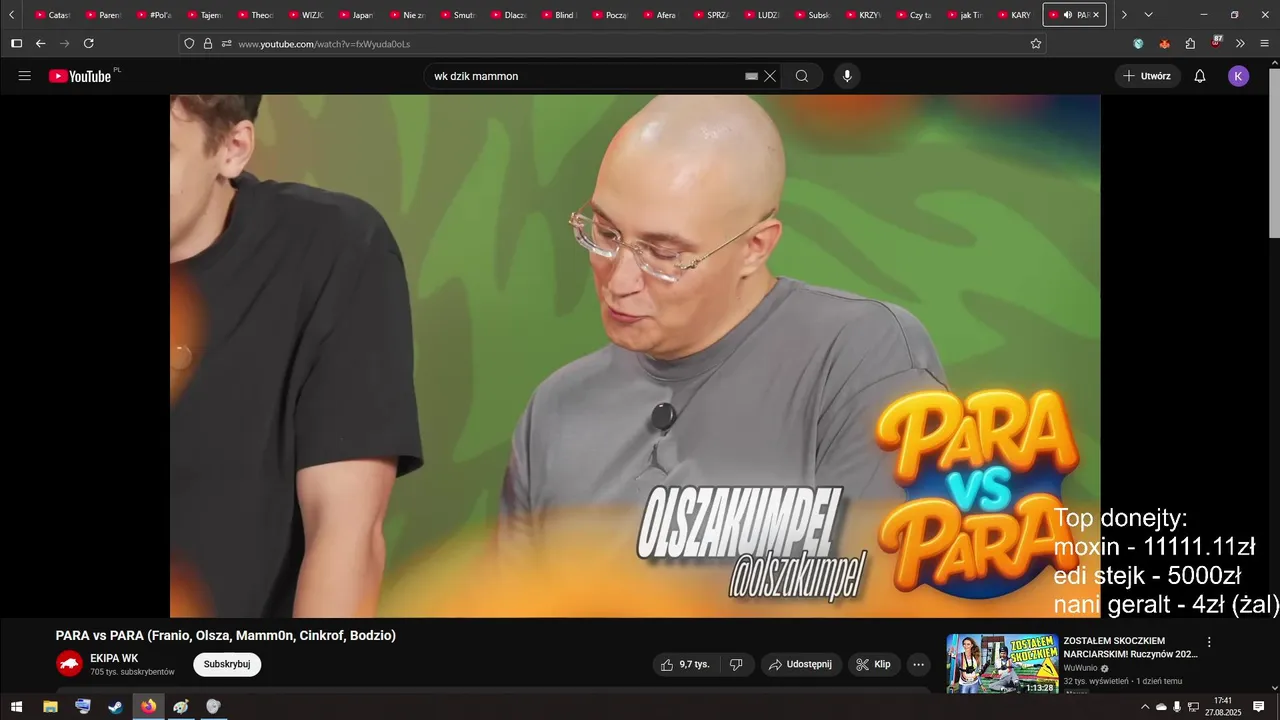The height and width of the screenshot is (720, 1280).
Task: Open on-screen keyboard in search box
Action: click(x=751, y=76)
